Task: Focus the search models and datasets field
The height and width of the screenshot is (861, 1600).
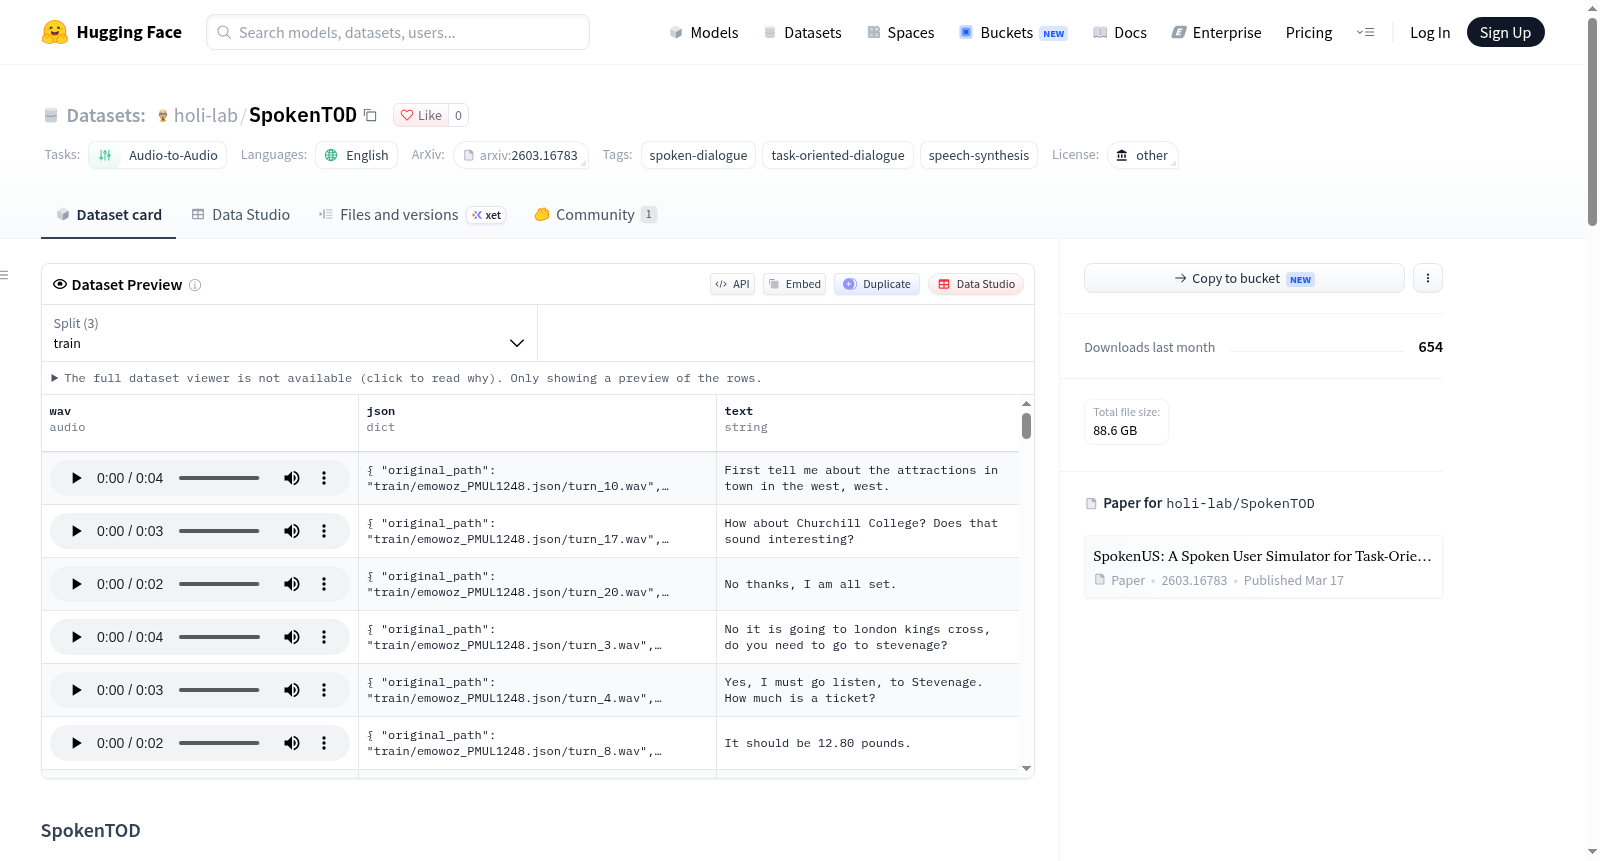Action: (398, 32)
